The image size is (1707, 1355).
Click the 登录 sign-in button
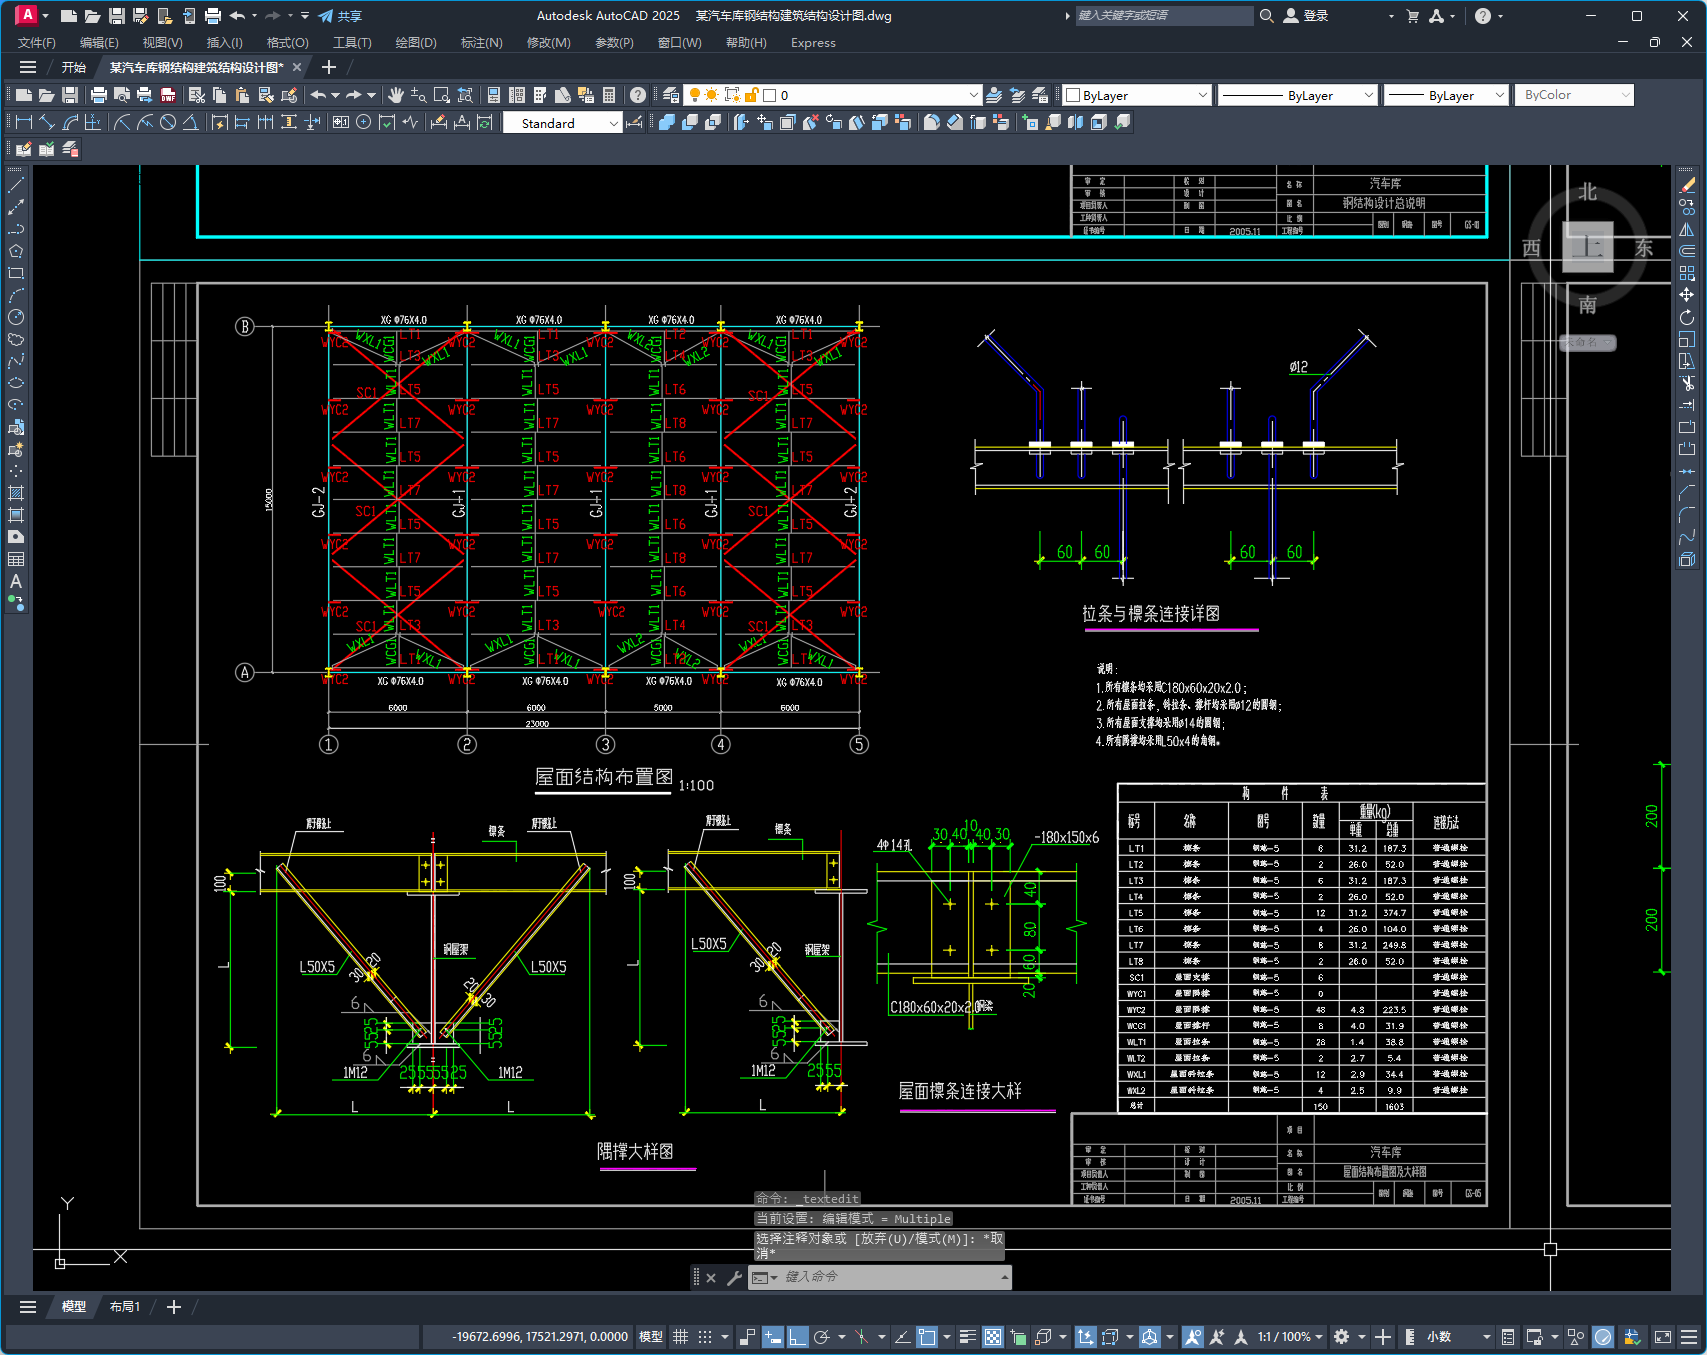tap(1307, 16)
